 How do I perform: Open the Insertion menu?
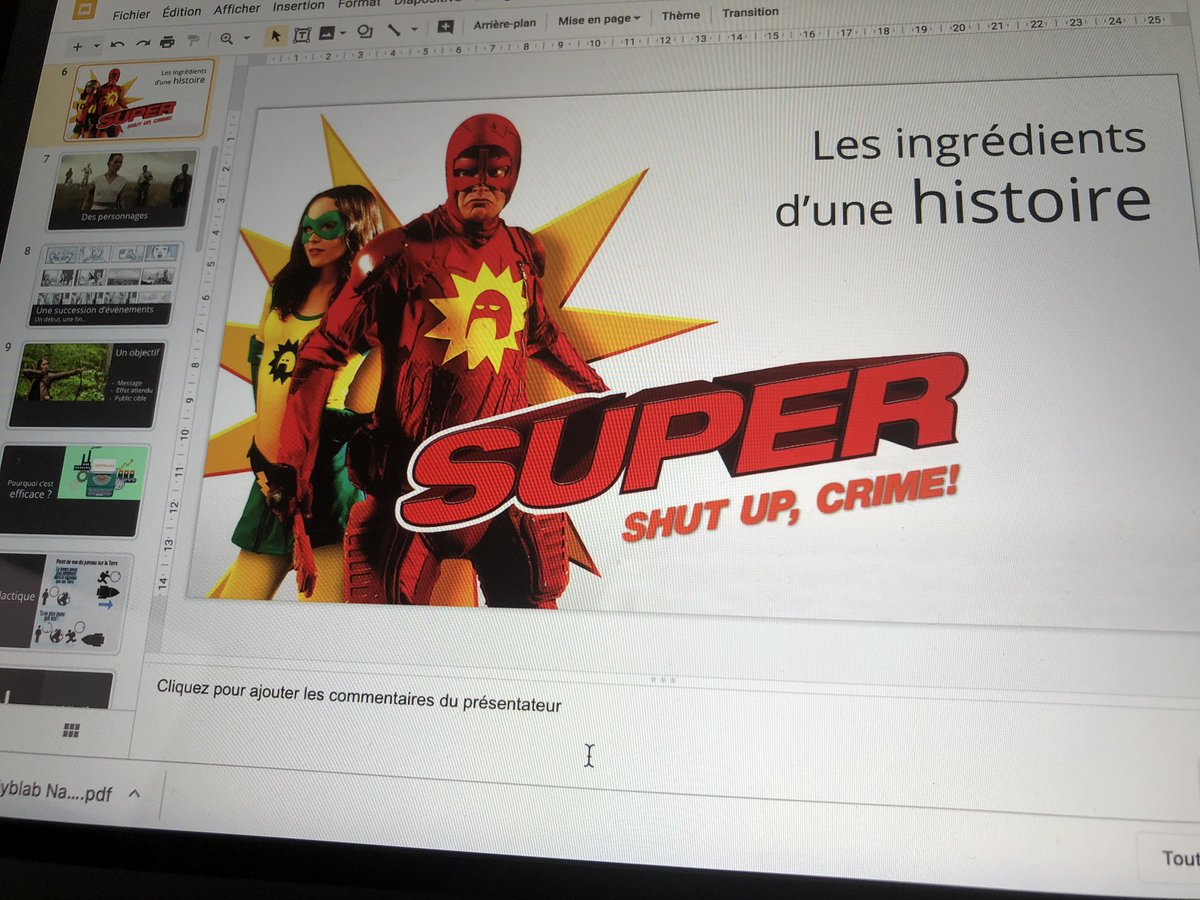click(298, 7)
